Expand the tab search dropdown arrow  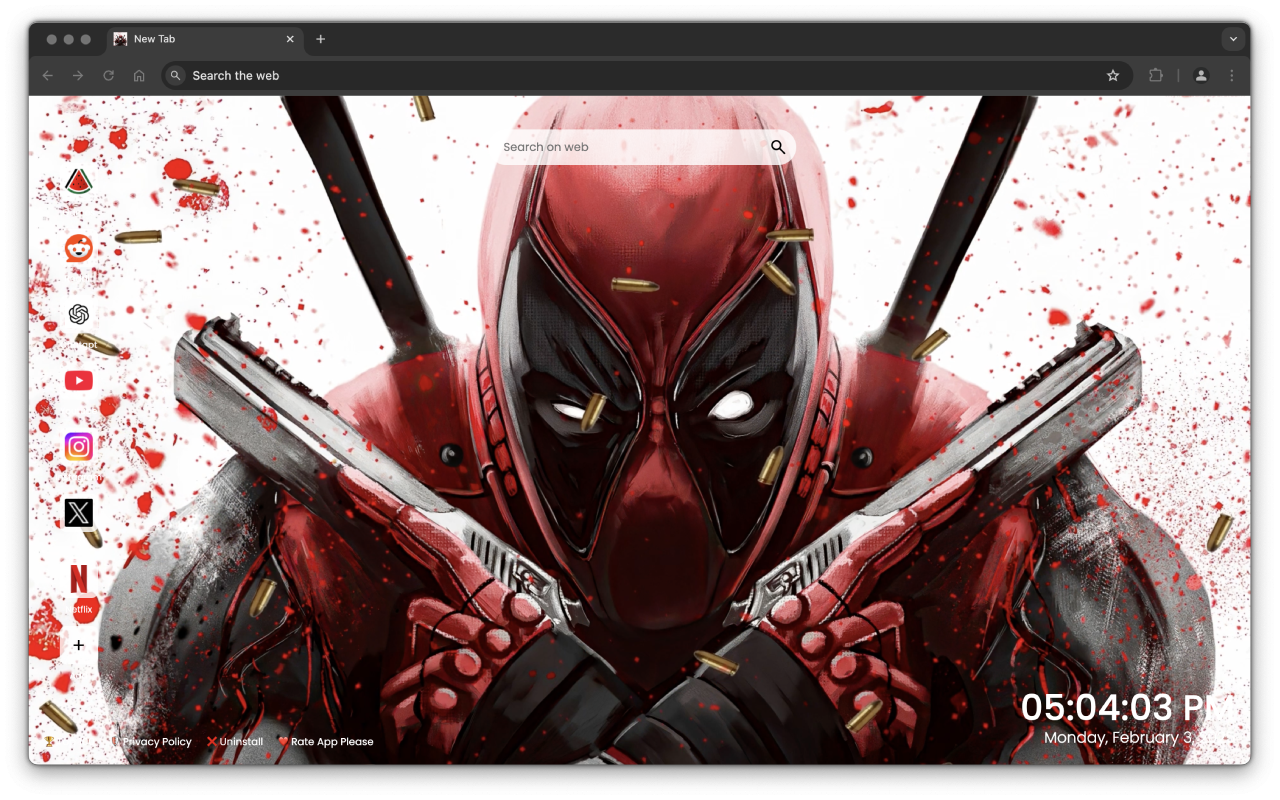(1233, 39)
